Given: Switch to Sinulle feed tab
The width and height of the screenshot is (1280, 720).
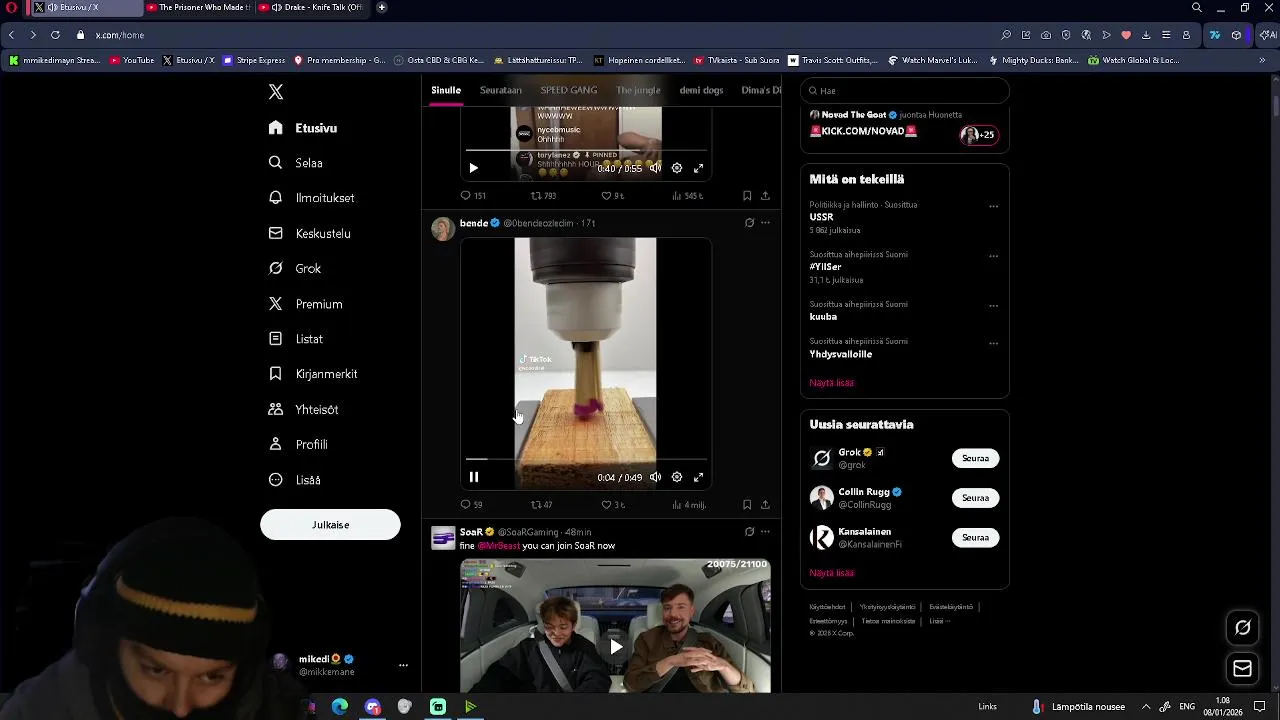Looking at the screenshot, I should point(446,90).
